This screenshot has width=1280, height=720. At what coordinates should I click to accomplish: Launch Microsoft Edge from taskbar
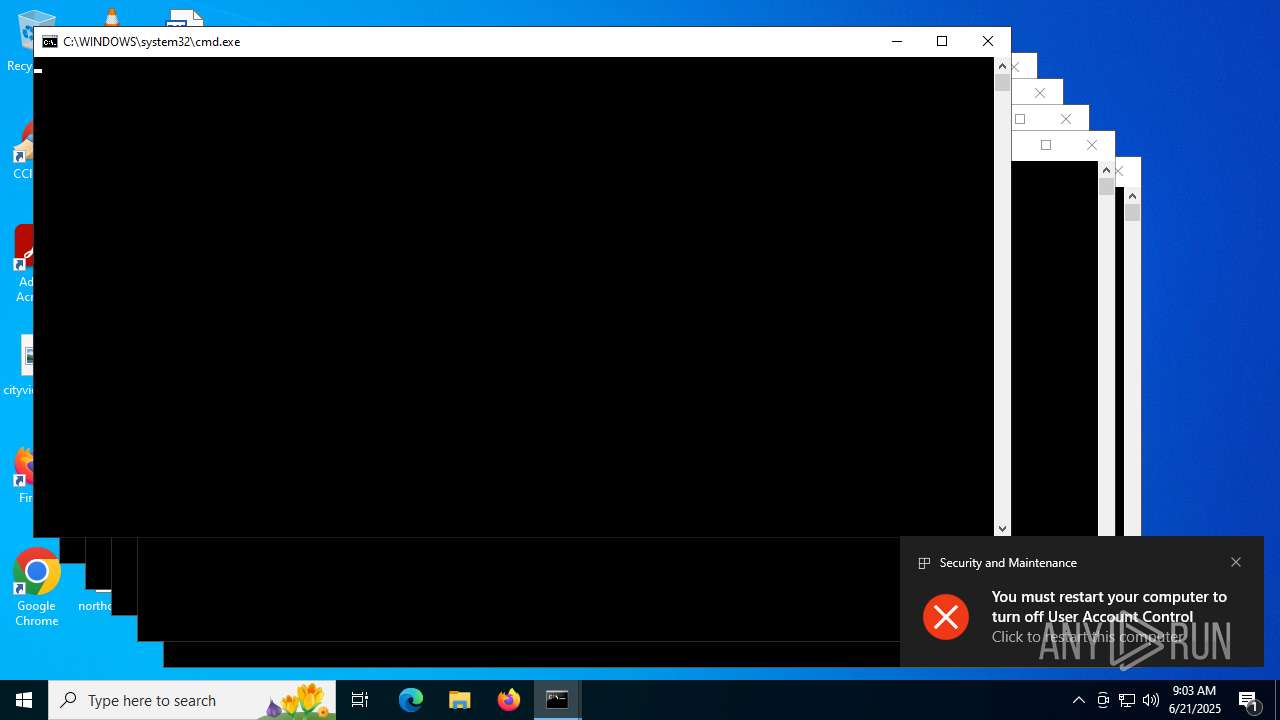tap(411, 700)
